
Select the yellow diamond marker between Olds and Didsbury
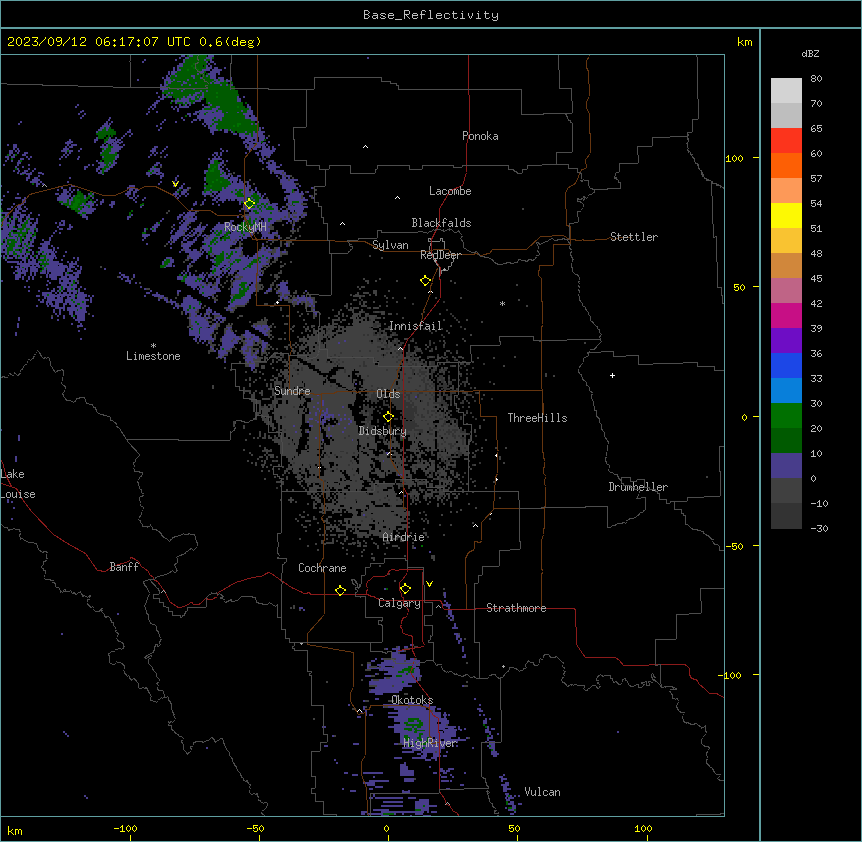point(388,417)
